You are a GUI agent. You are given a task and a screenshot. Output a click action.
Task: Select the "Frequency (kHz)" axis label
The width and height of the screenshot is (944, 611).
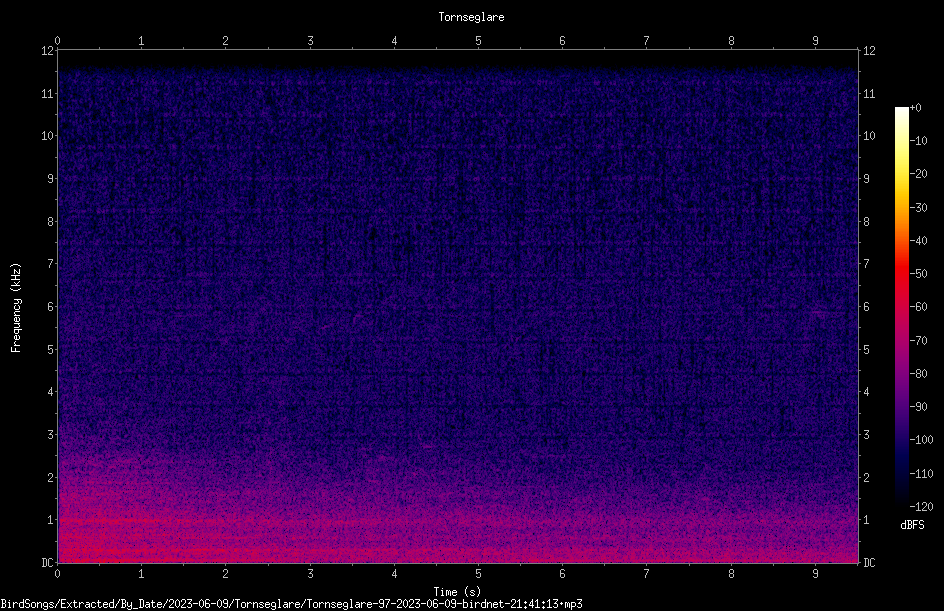16,308
